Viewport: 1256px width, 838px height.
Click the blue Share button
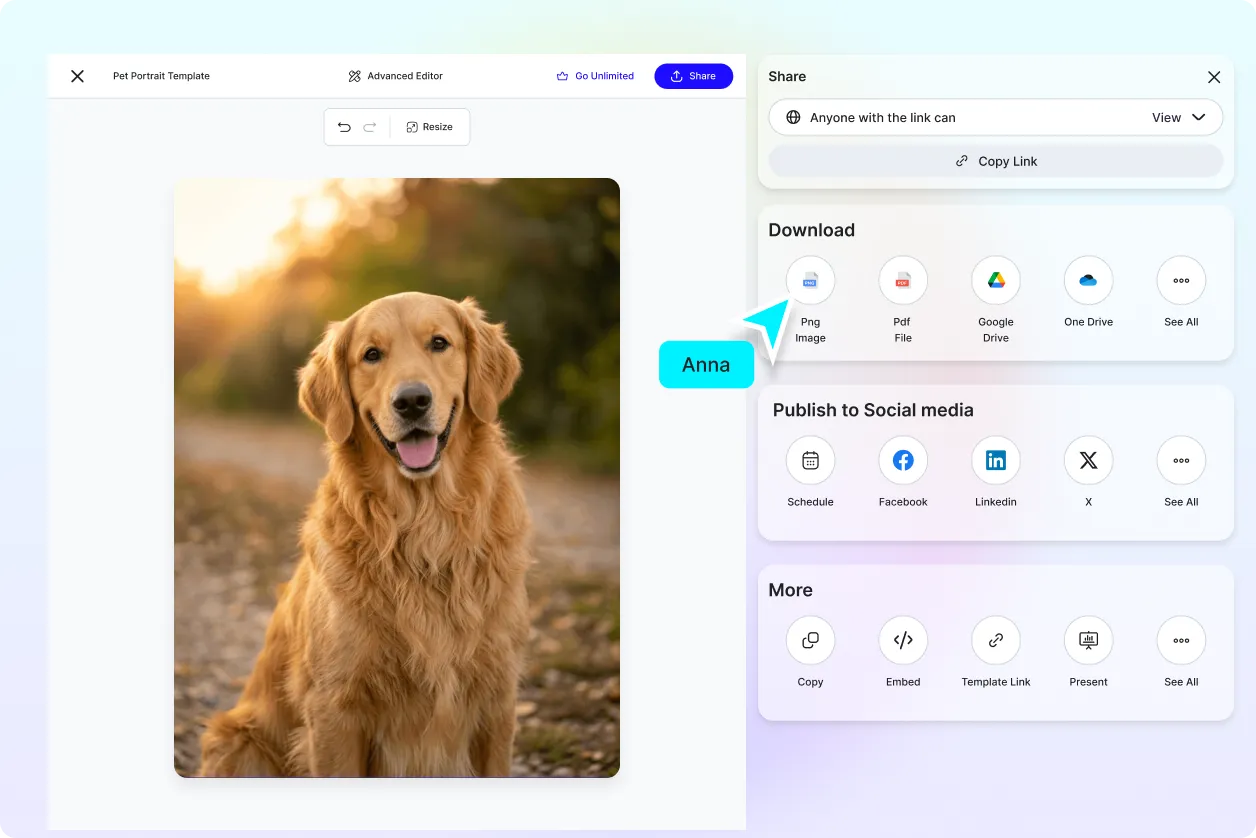[x=693, y=76]
